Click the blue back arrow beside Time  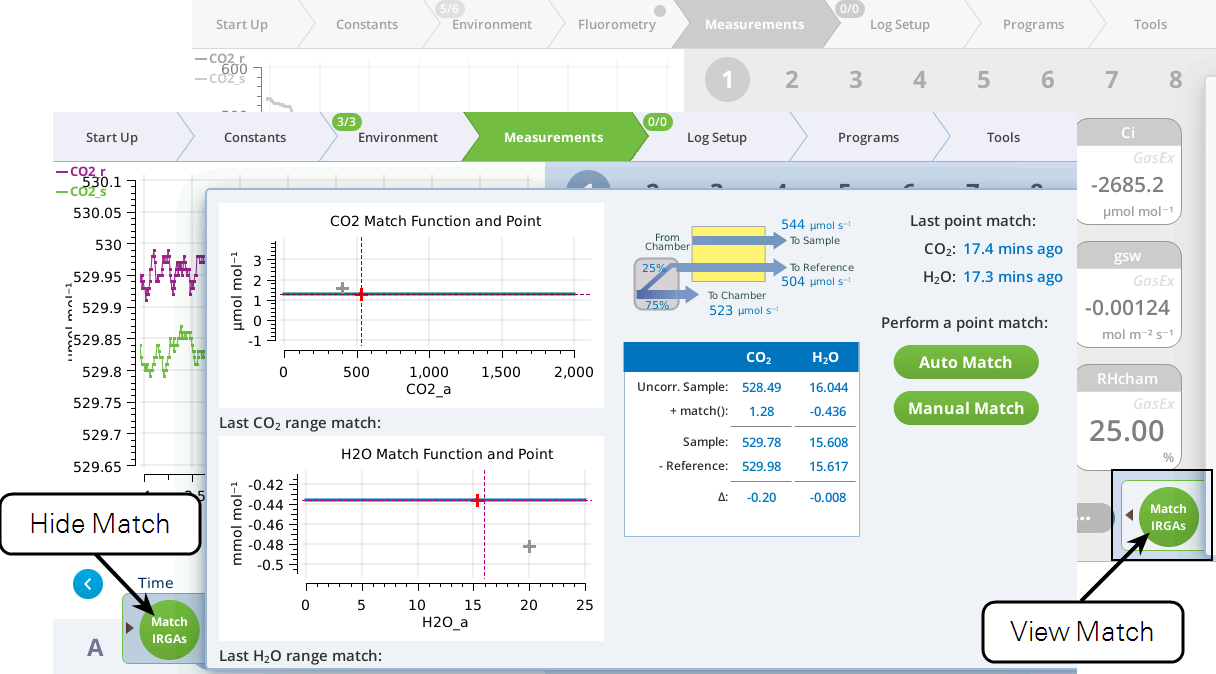(88, 583)
